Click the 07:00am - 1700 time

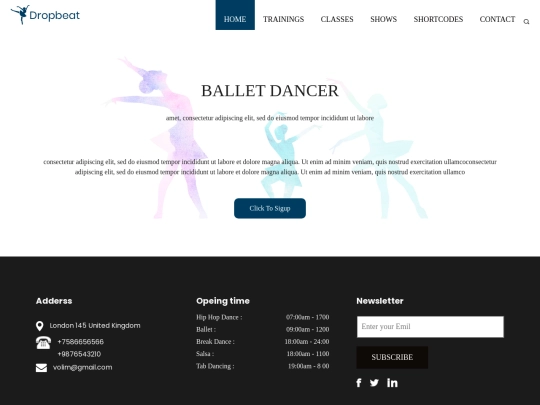[x=308, y=317]
